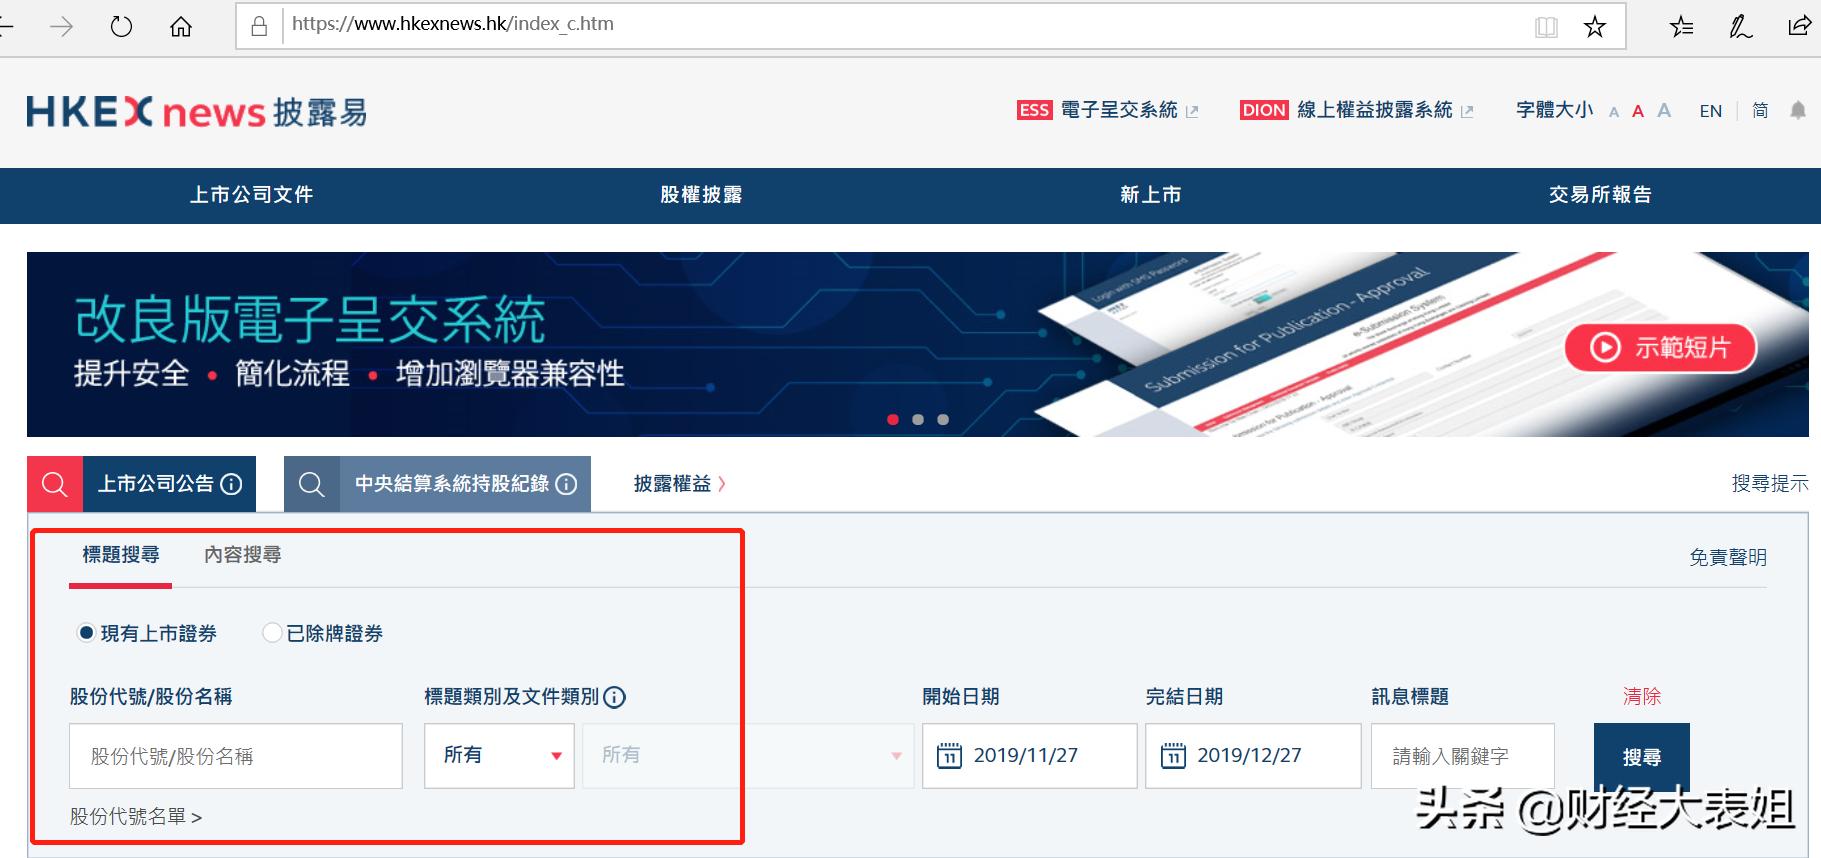Click info icon beside 中央結算系統持股紀錄
The image size is (1821, 858).
566,484
